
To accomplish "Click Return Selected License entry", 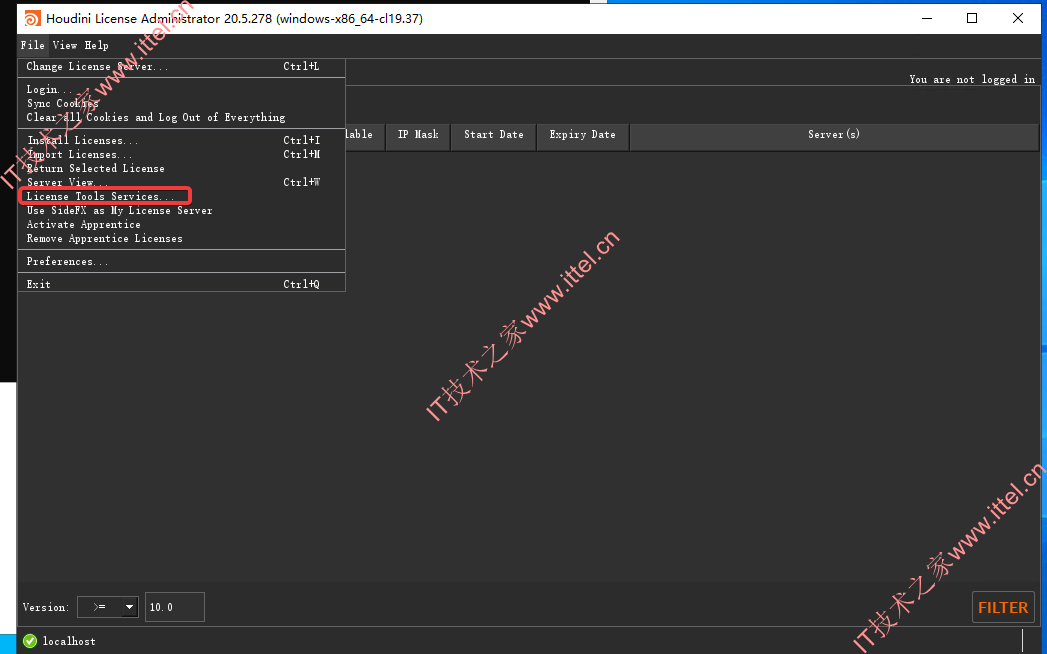I will click(x=181, y=168).
